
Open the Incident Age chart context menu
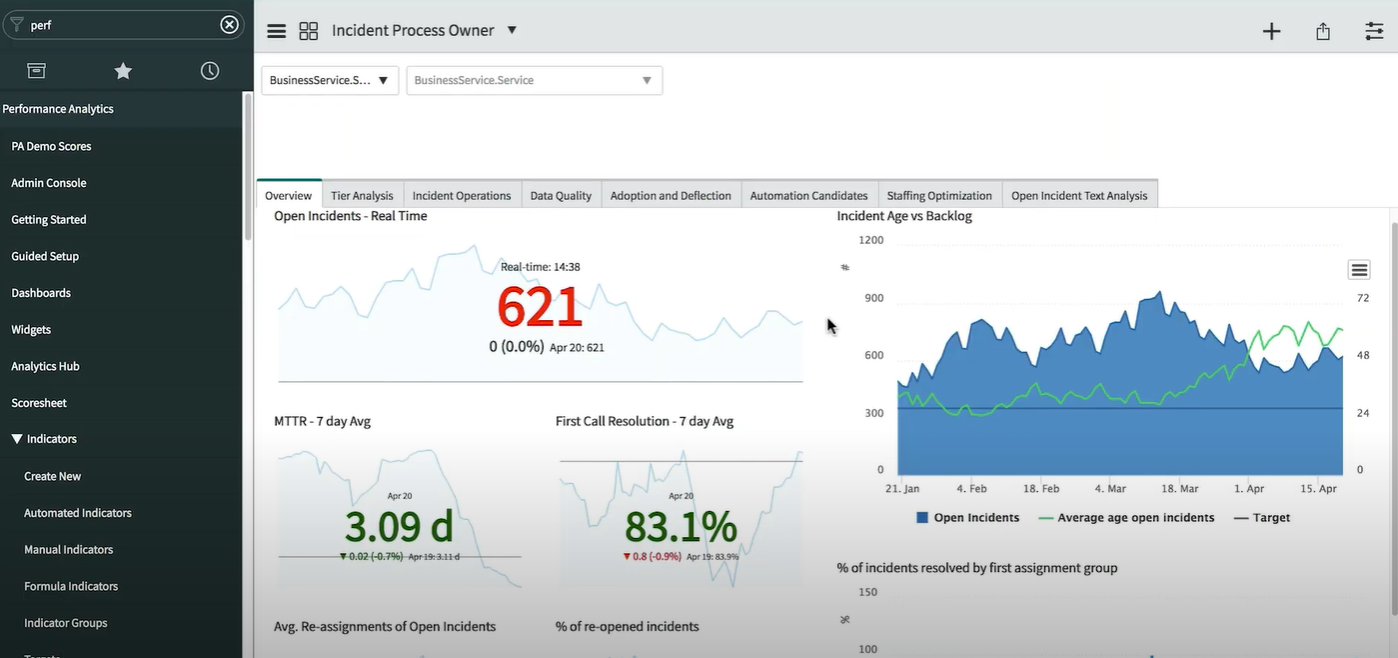(1359, 270)
